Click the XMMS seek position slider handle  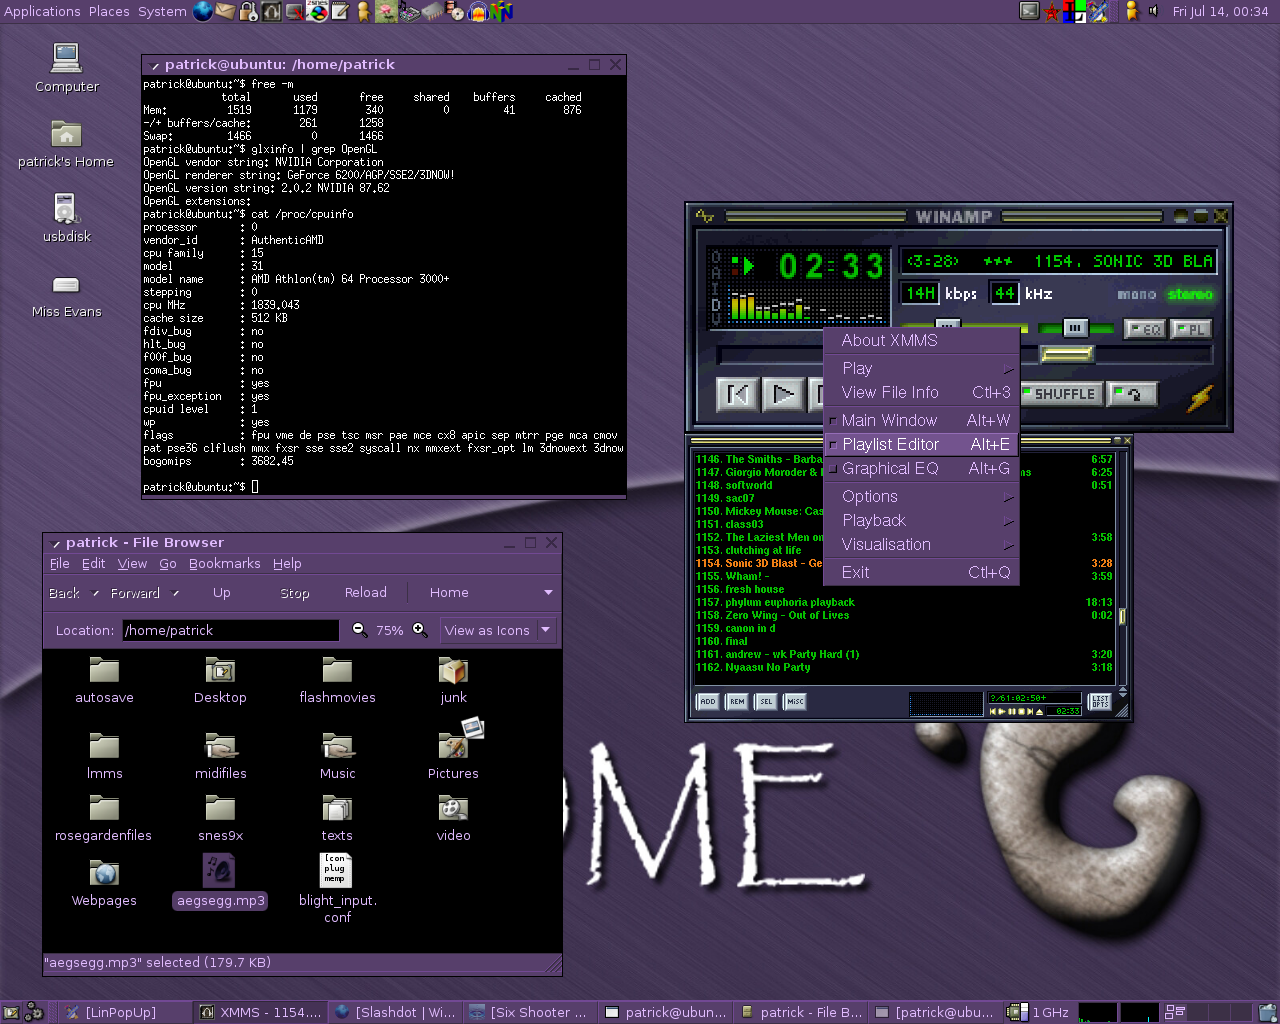pos(1067,354)
